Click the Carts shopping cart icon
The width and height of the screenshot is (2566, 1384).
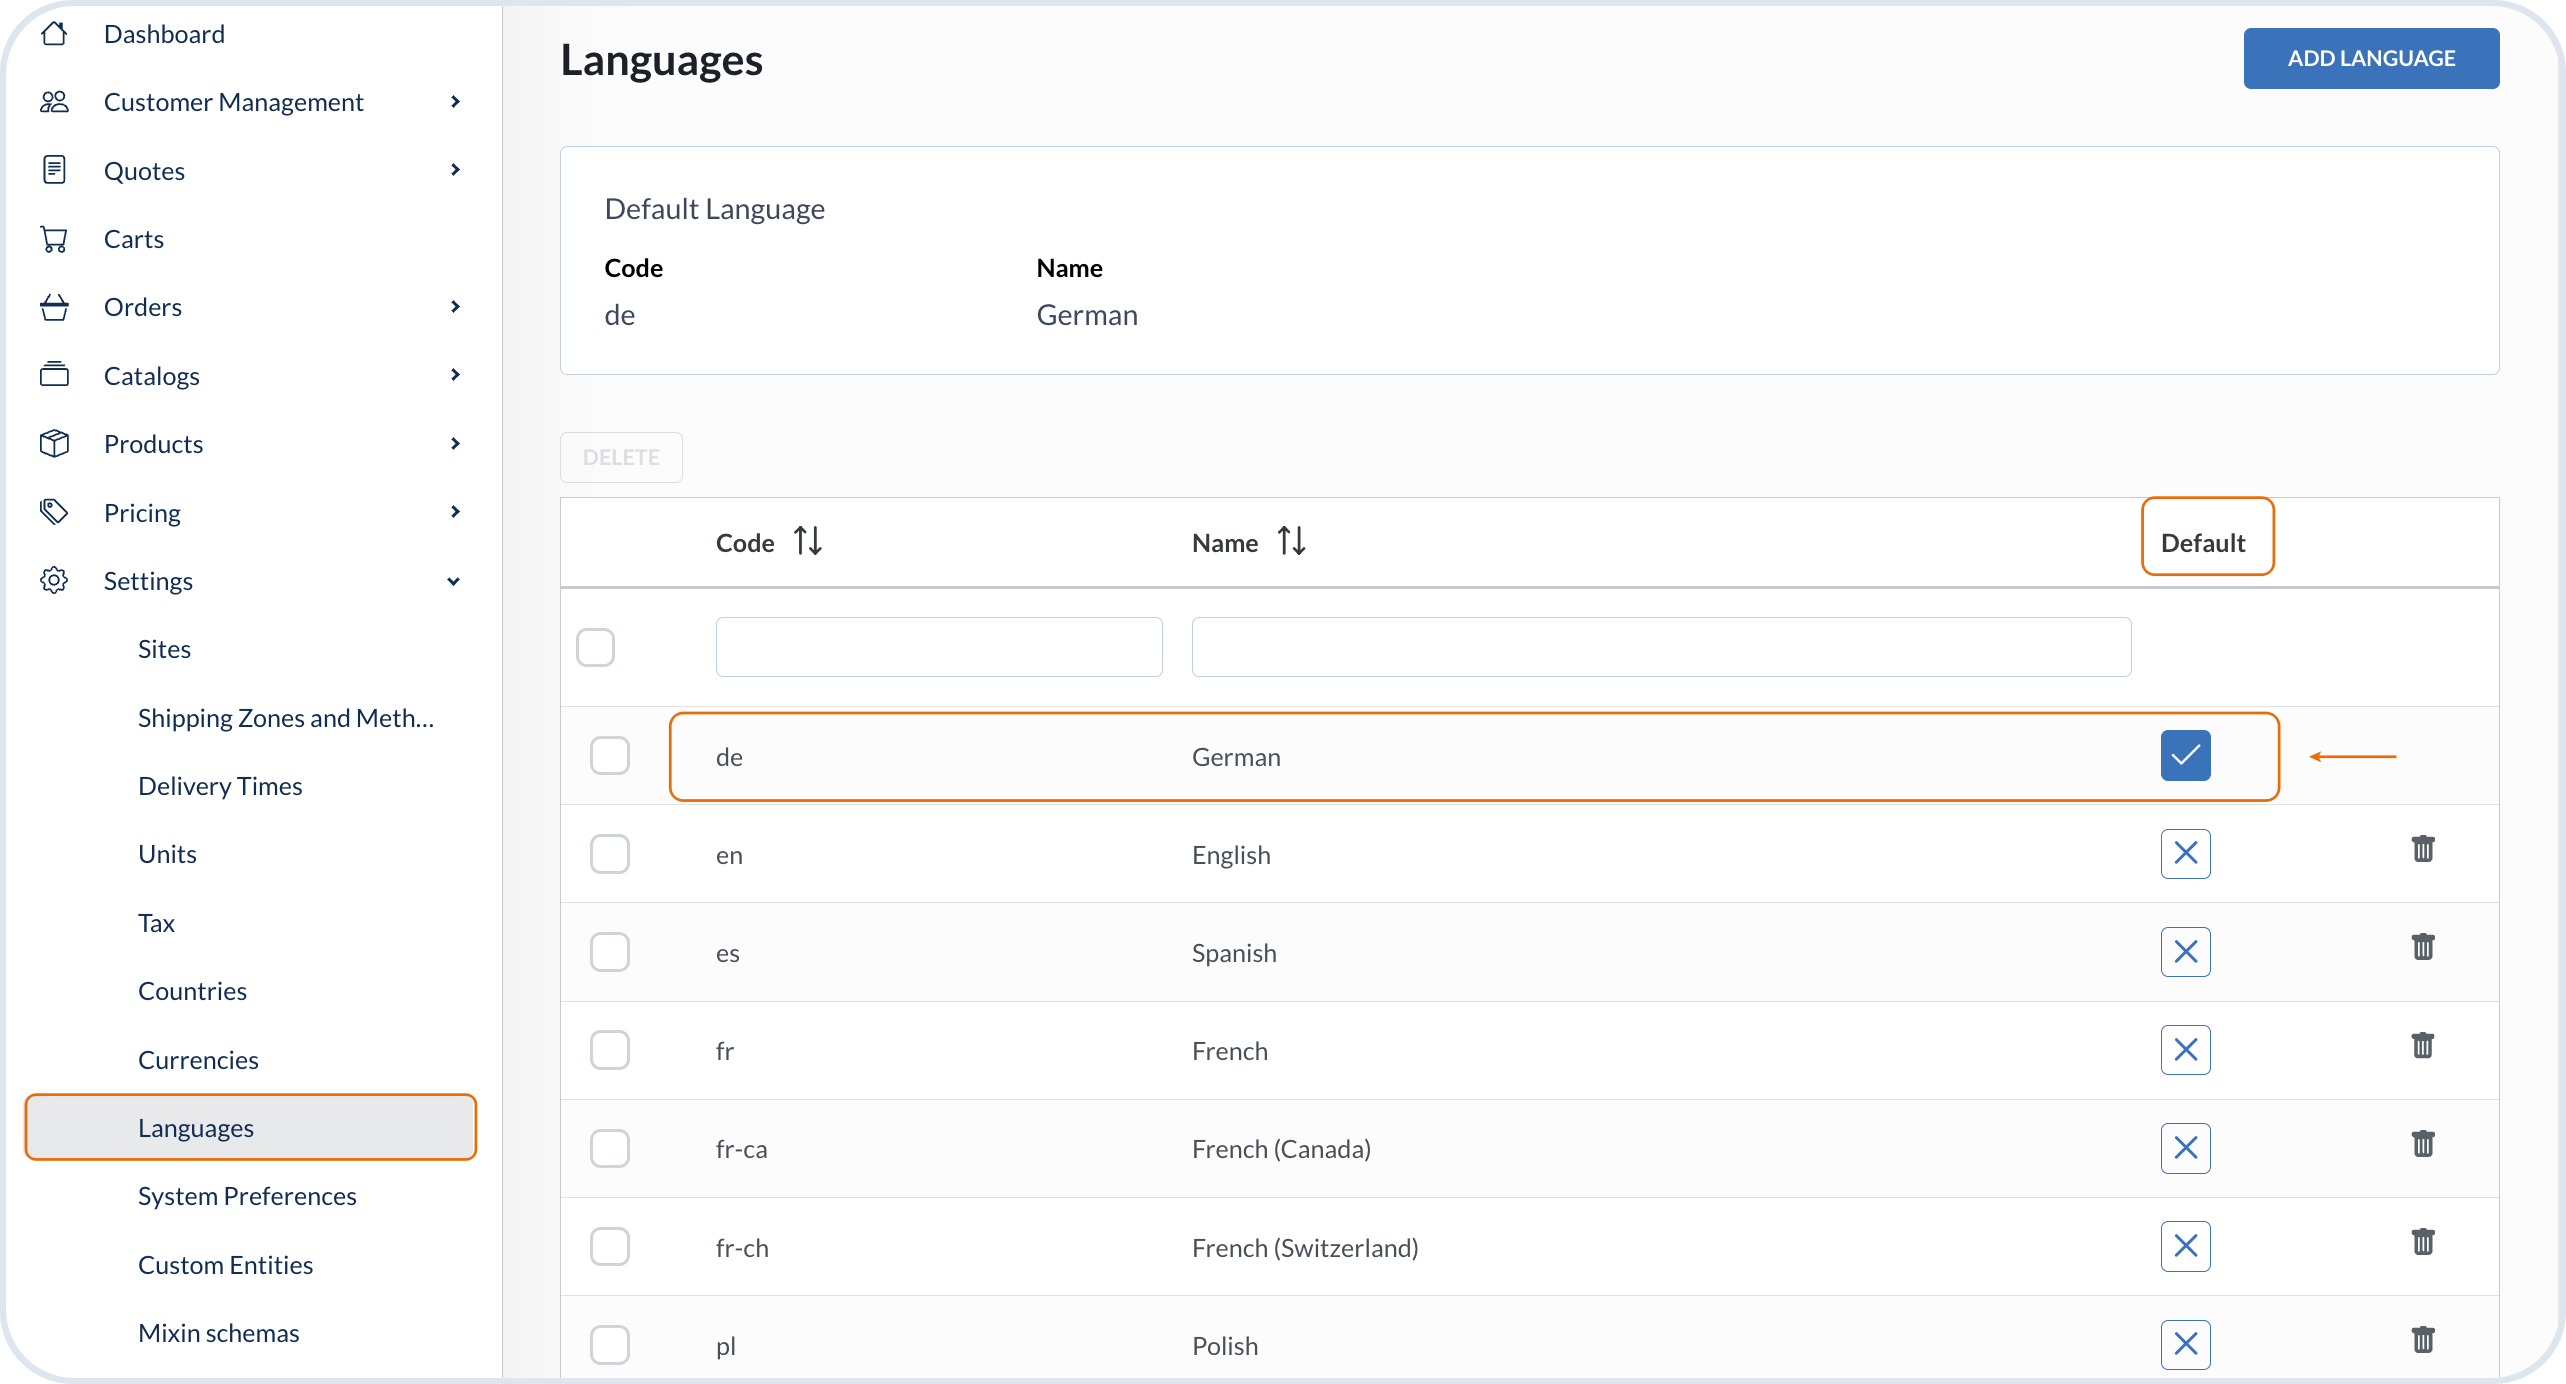pyautogui.click(x=54, y=239)
